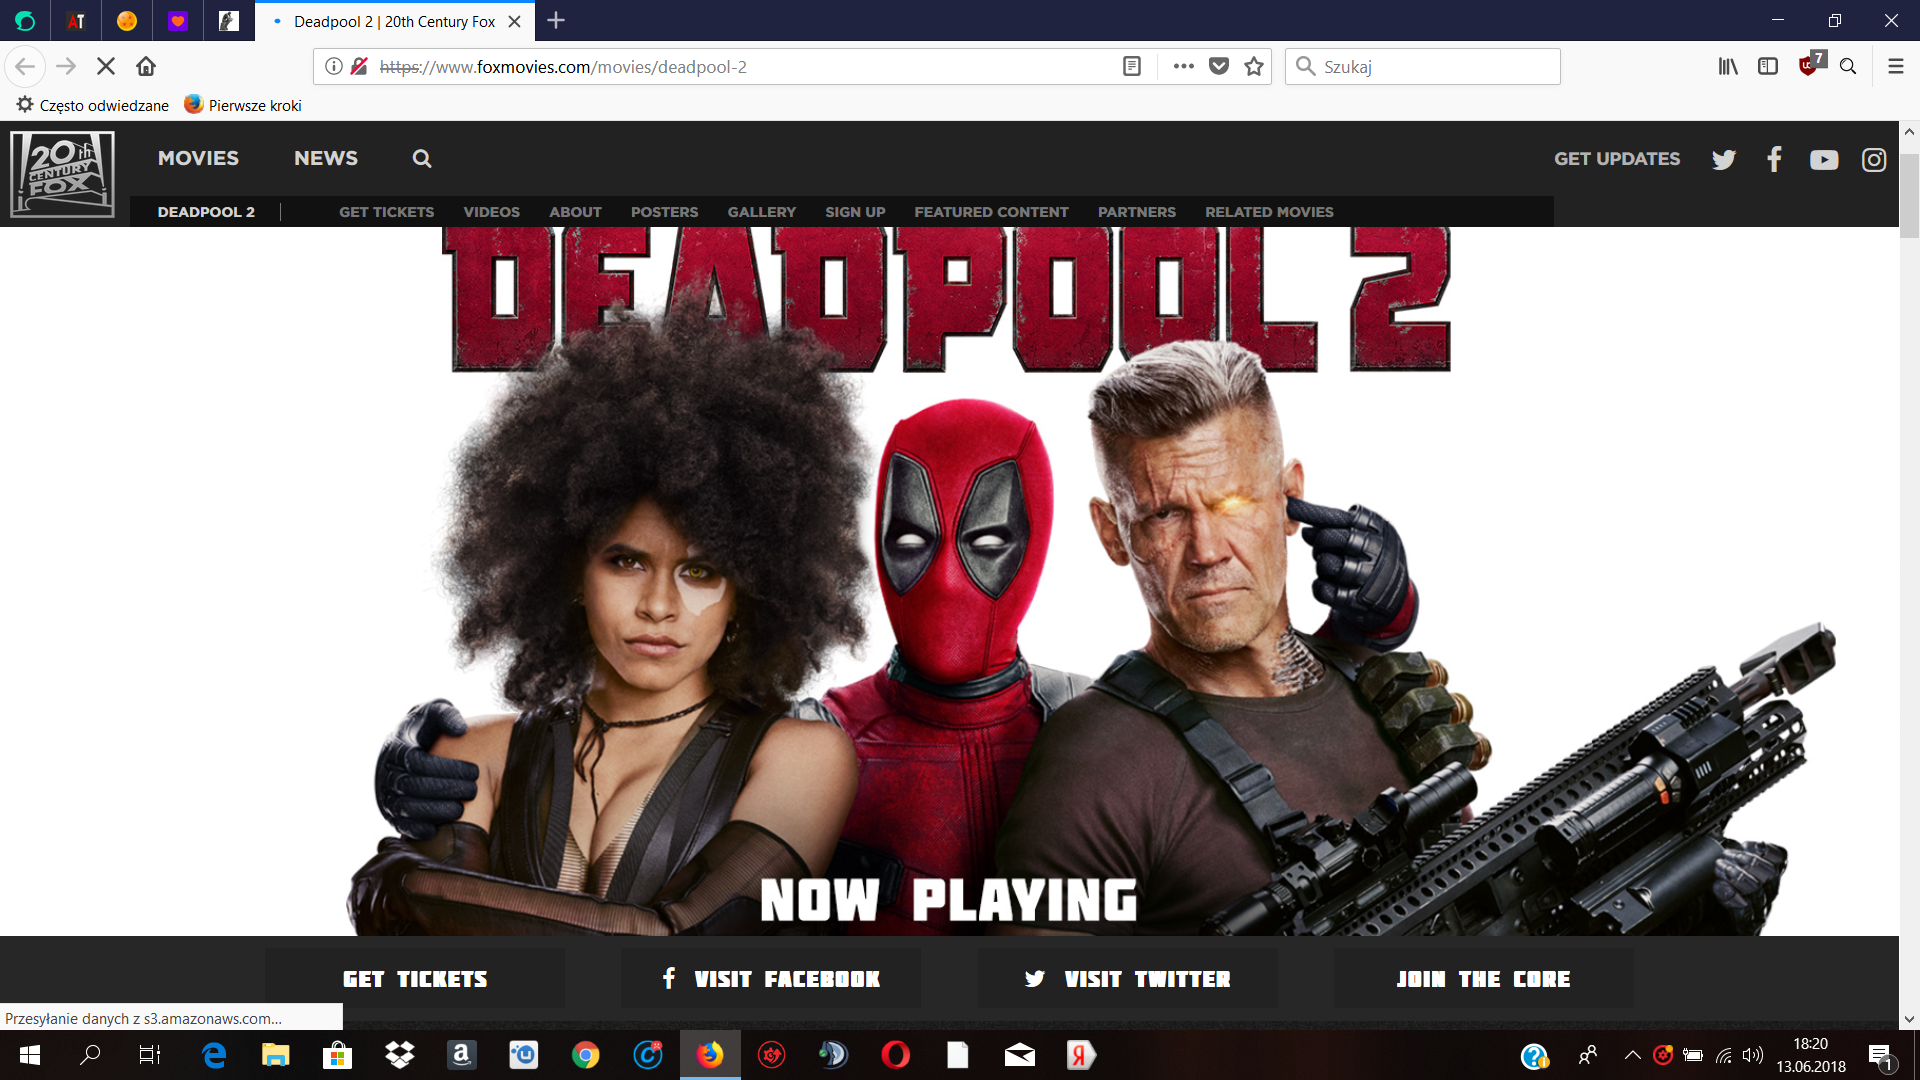Open the page actions menu (•••)
Screen dimensions: 1920x1080
pyautogui.click(x=1183, y=66)
